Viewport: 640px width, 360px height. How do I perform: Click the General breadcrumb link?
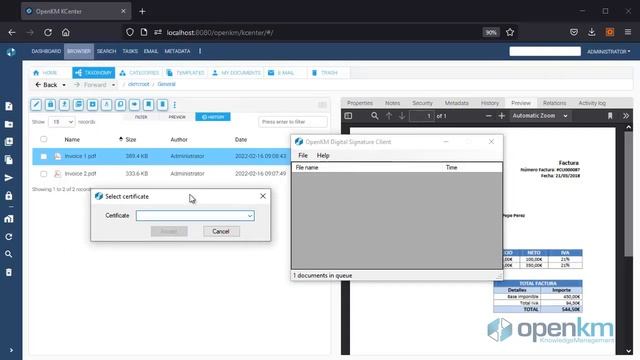[x=167, y=84]
